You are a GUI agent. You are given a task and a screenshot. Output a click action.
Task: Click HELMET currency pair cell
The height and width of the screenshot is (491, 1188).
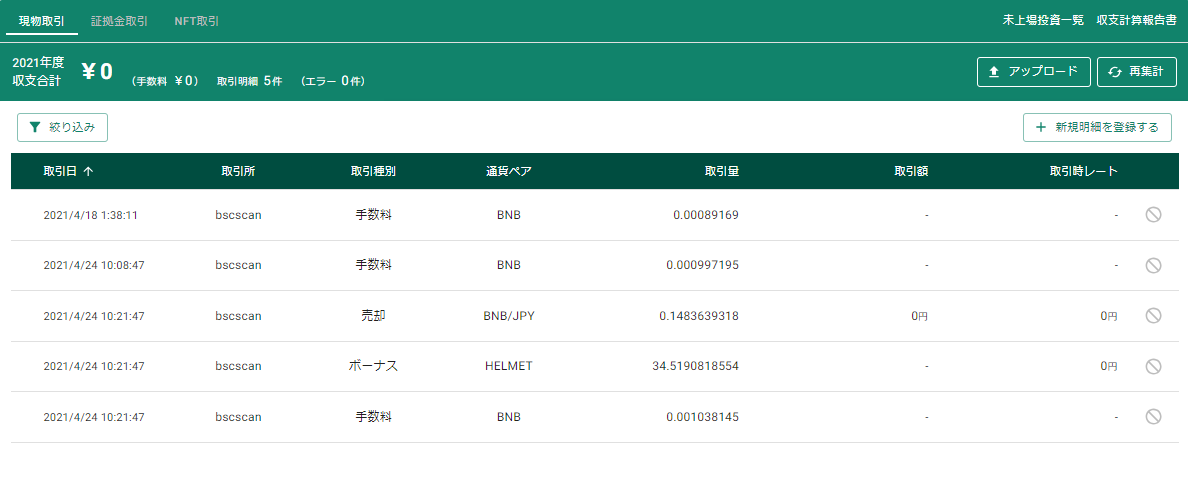pos(508,366)
